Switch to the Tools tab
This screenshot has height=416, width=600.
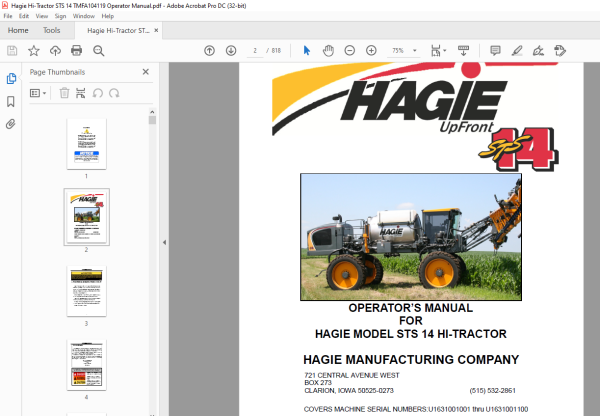[x=52, y=30]
